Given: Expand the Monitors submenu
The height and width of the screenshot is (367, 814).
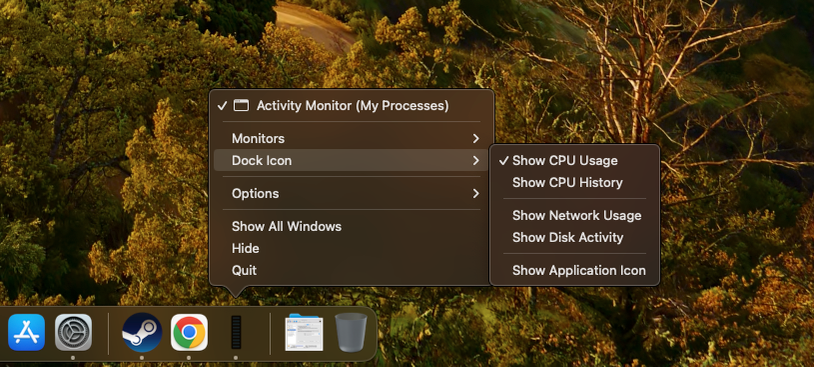Looking at the screenshot, I should coord(351,139).
